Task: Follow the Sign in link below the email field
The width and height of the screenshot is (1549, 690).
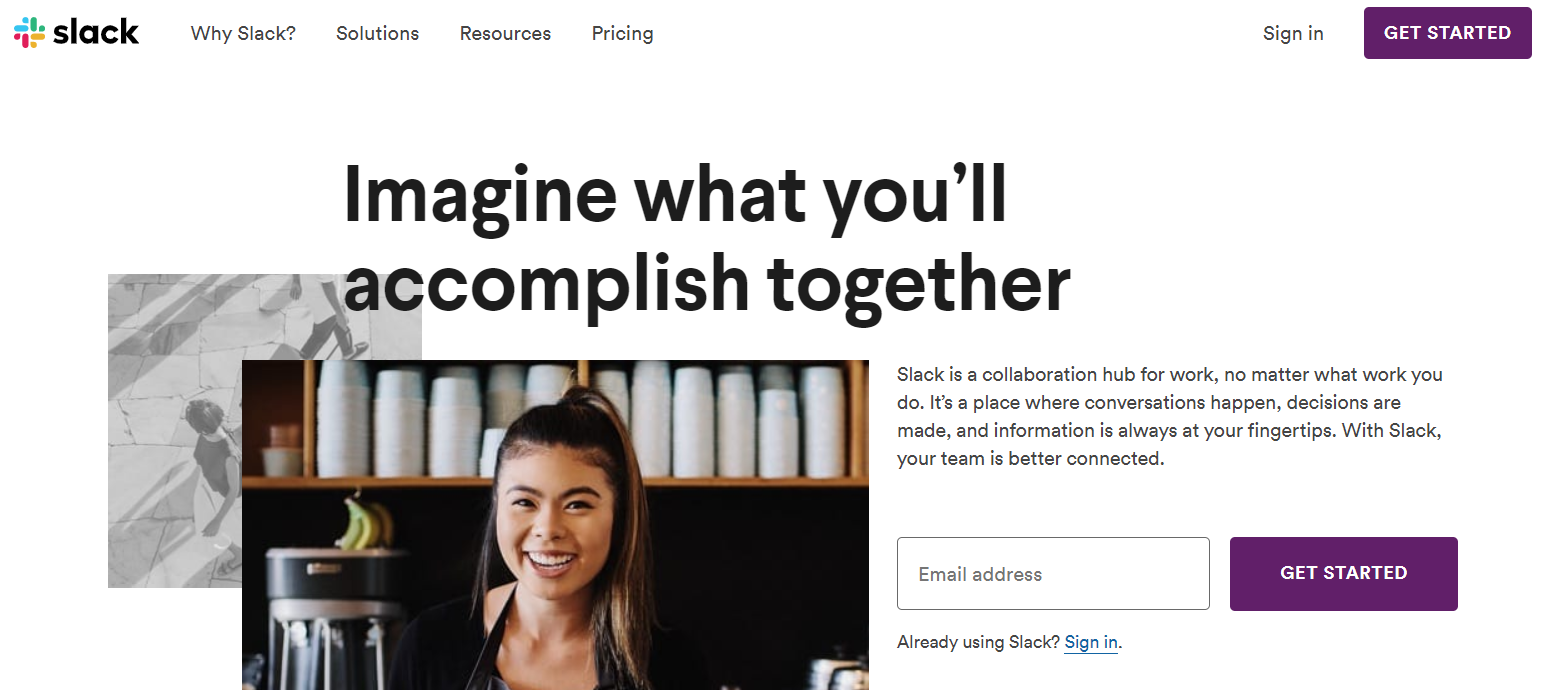Action: click(x=1091, y=642)
